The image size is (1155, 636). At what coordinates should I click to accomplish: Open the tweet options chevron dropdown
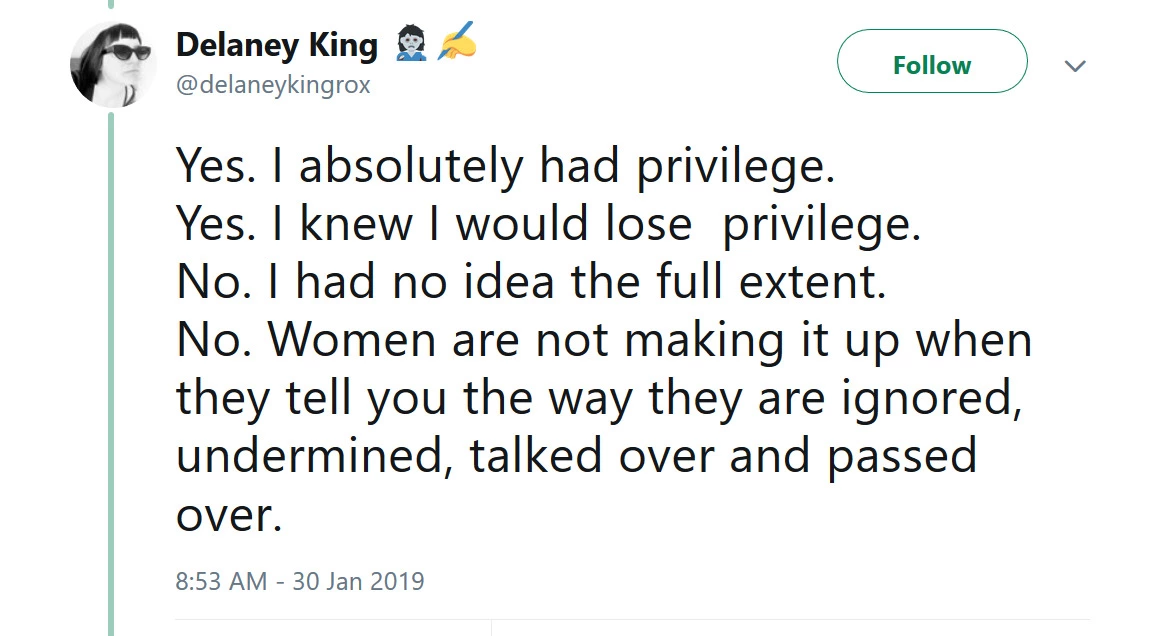pos(1075,66)
